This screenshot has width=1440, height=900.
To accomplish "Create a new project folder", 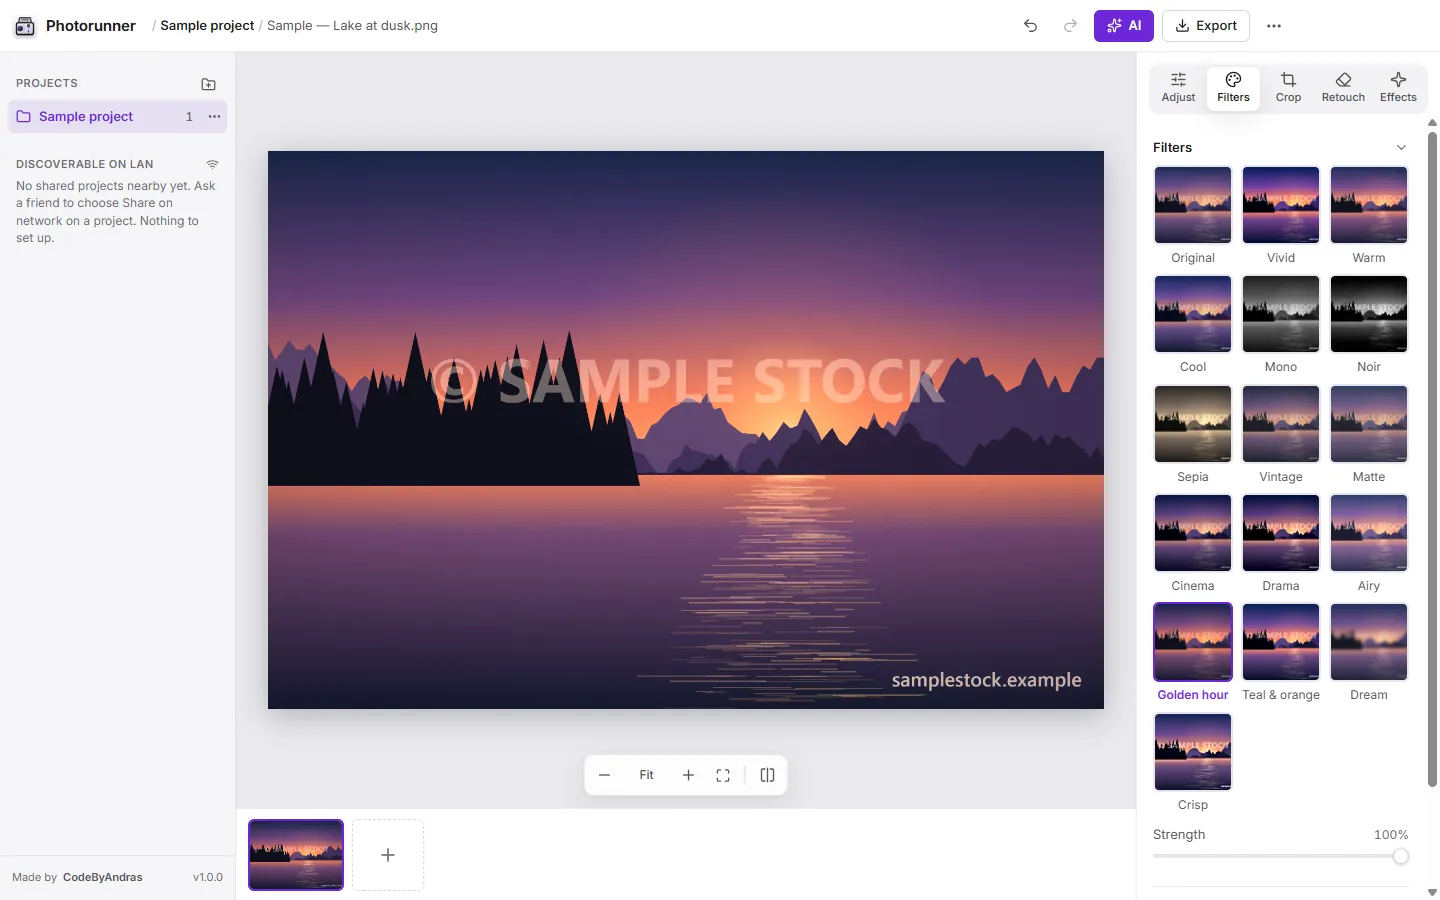I will click(x=208, y=84).
